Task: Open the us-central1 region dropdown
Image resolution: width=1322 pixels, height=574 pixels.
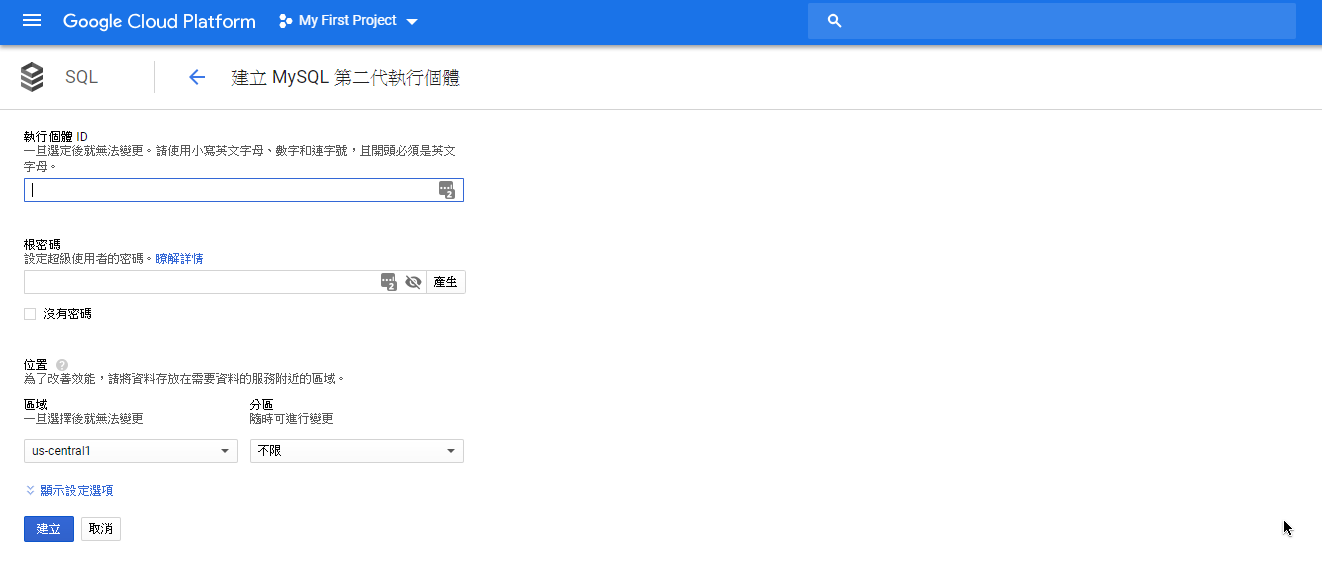Action: [x=131, y=451]
